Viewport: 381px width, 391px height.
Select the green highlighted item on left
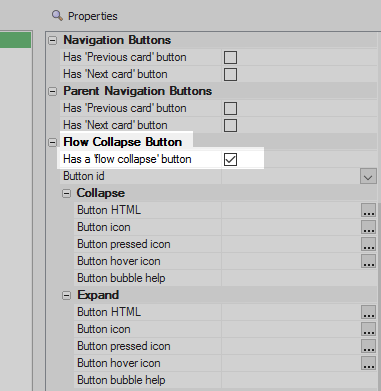16,40
